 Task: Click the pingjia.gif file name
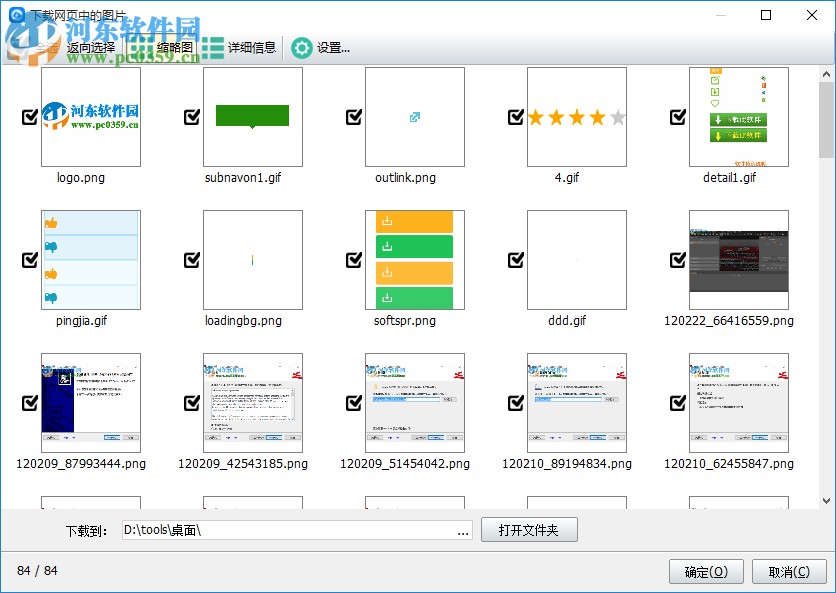click(x=82, y=320)
